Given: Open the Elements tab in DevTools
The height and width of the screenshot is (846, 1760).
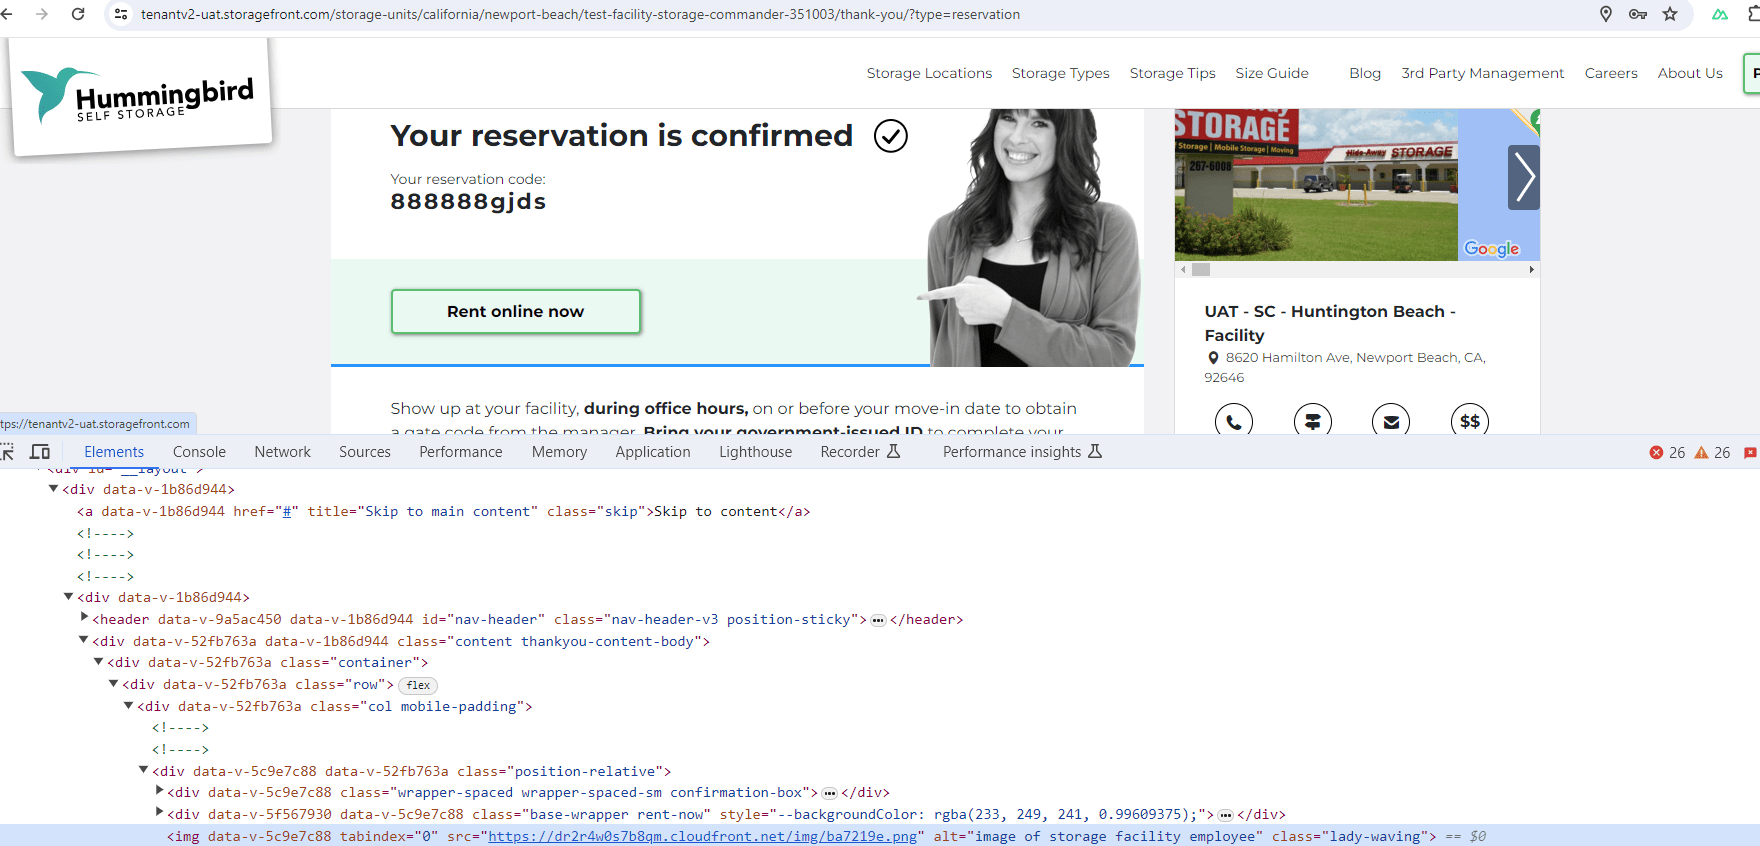Looking at the screenshot, I should pos(114,452).
